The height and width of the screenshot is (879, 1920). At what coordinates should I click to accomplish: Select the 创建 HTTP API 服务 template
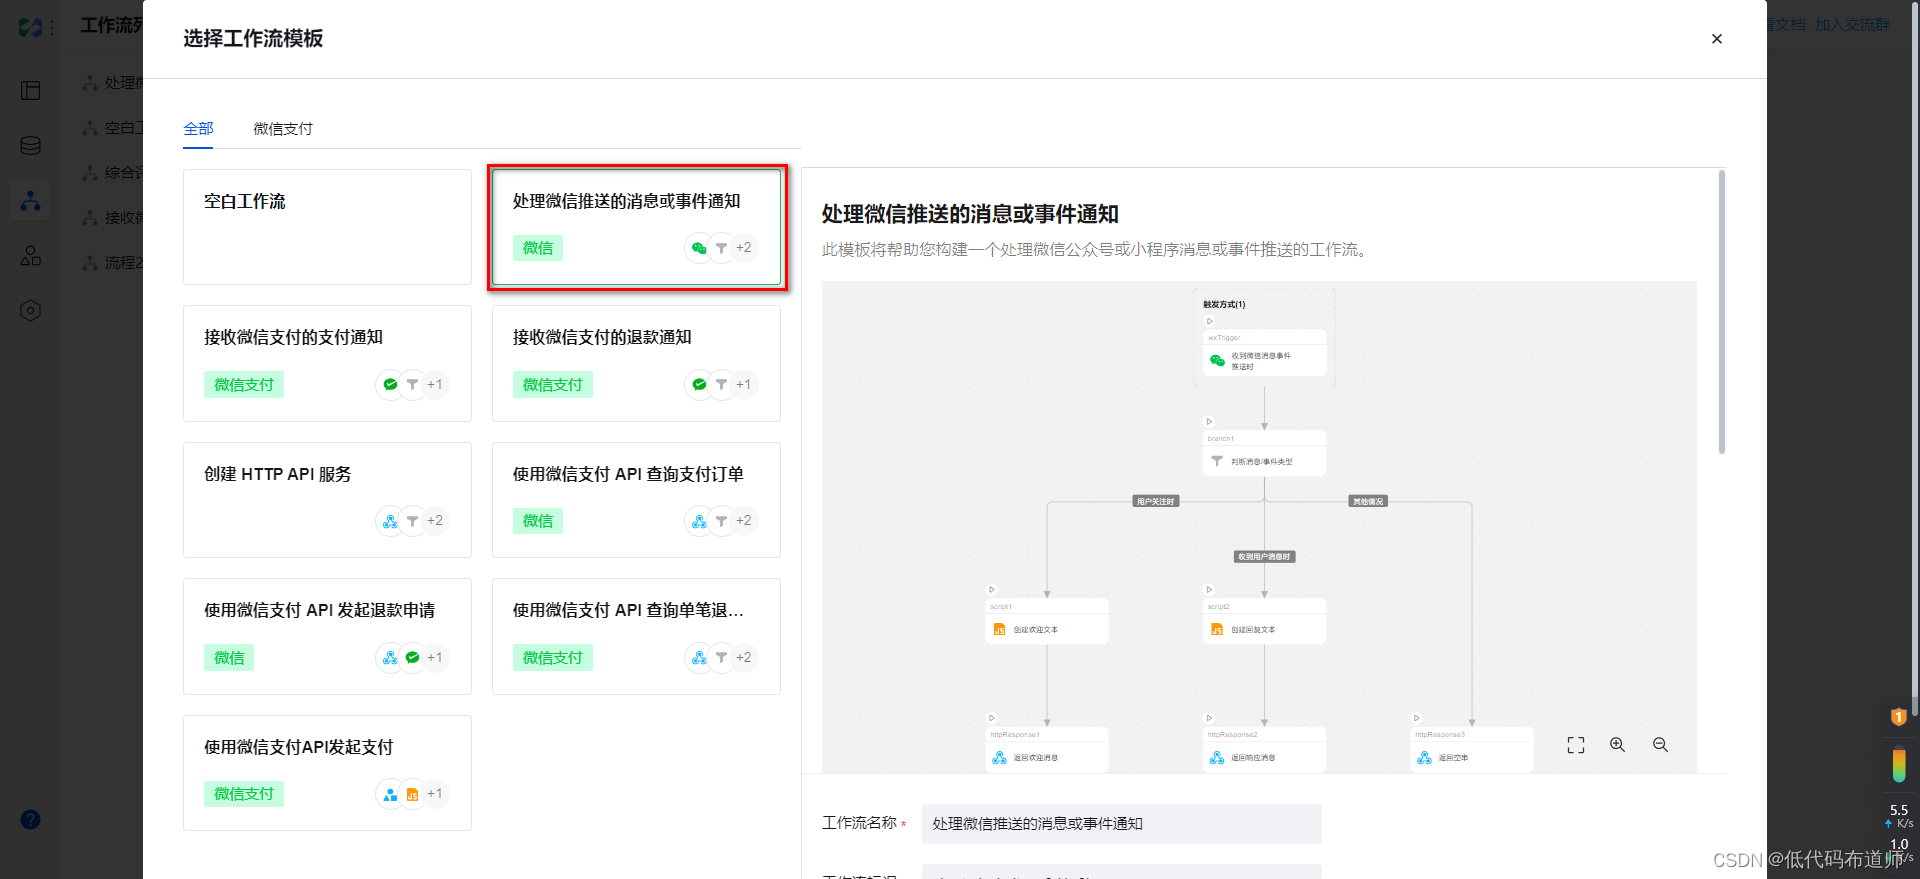pos(327,500)
